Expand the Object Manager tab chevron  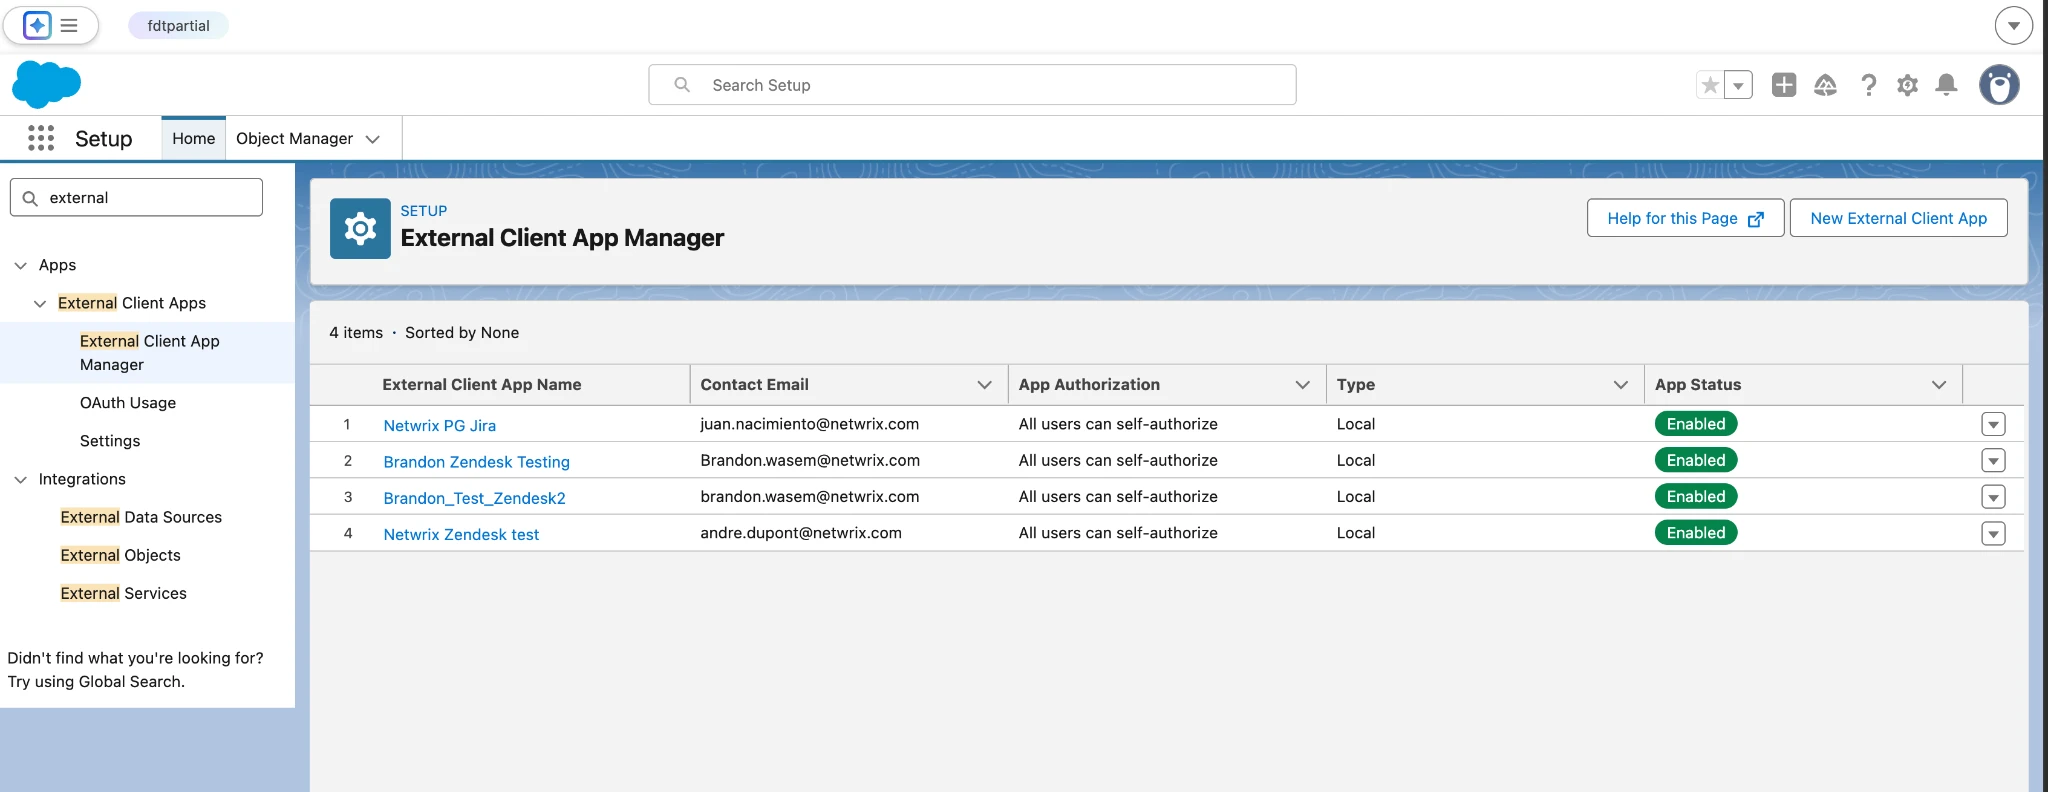tap(373, 139)
